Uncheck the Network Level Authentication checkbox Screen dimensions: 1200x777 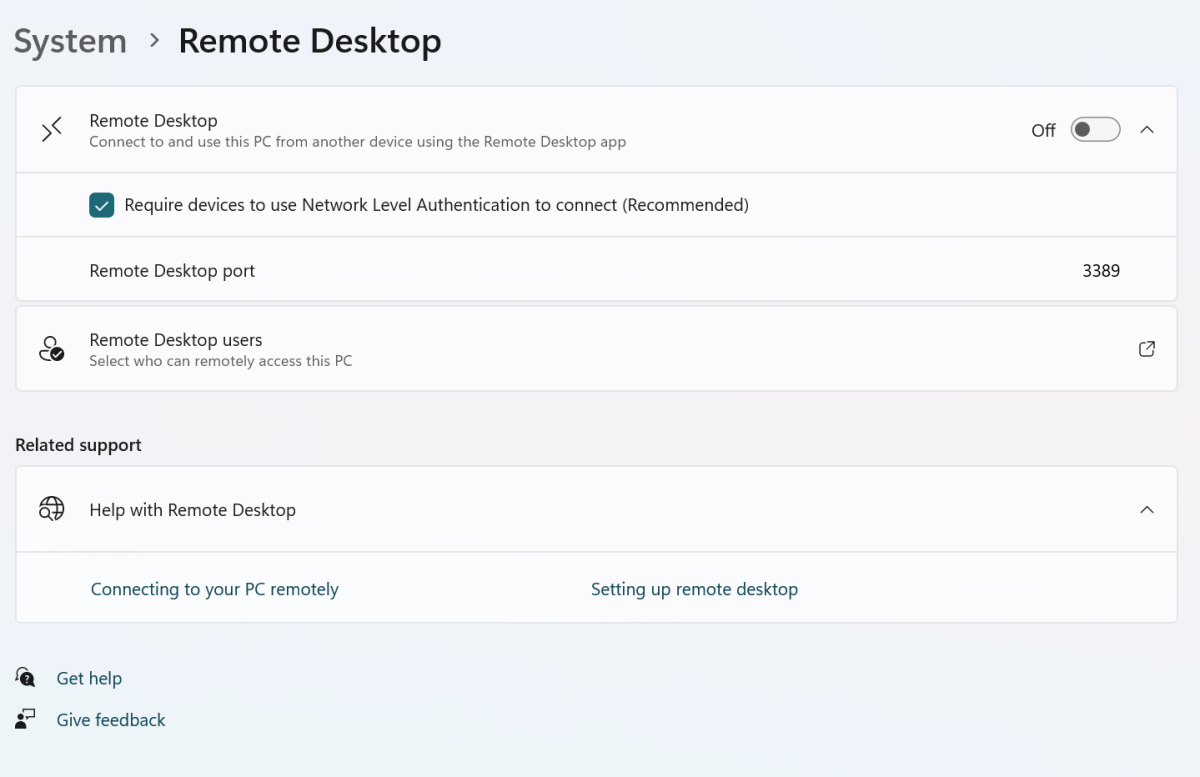click(102, 205)
